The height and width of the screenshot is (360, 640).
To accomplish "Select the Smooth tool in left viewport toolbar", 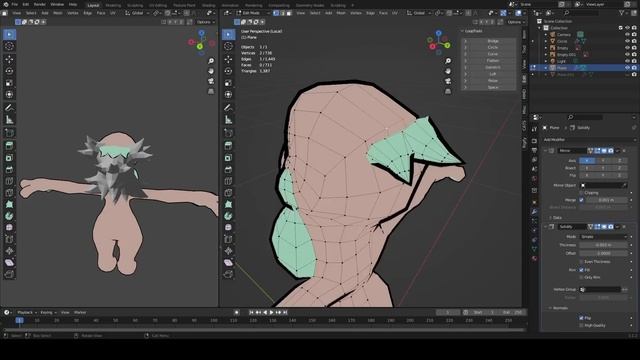I will (9, 228).
